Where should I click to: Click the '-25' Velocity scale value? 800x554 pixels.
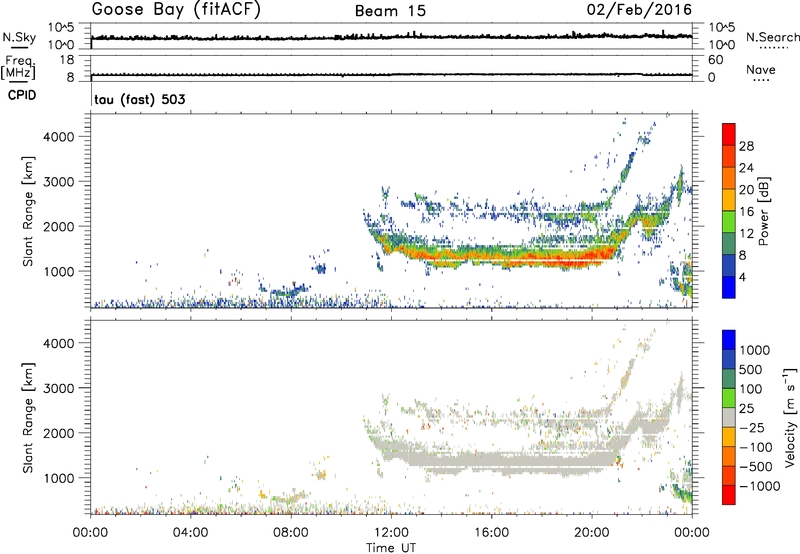752,427
